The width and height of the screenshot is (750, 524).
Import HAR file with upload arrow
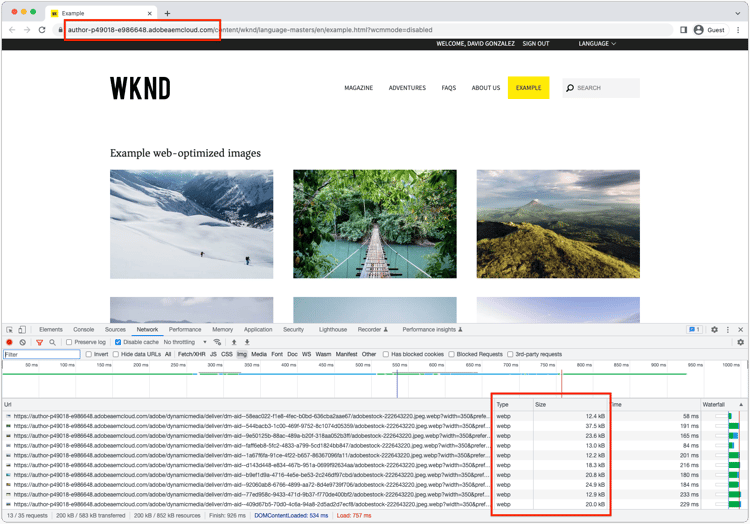tap(234, 342)
